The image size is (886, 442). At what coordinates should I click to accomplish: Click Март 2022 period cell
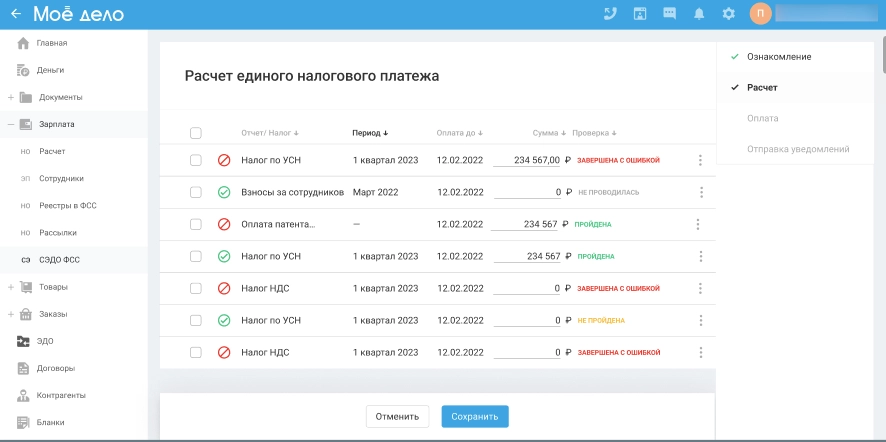[x=375, y=193]
